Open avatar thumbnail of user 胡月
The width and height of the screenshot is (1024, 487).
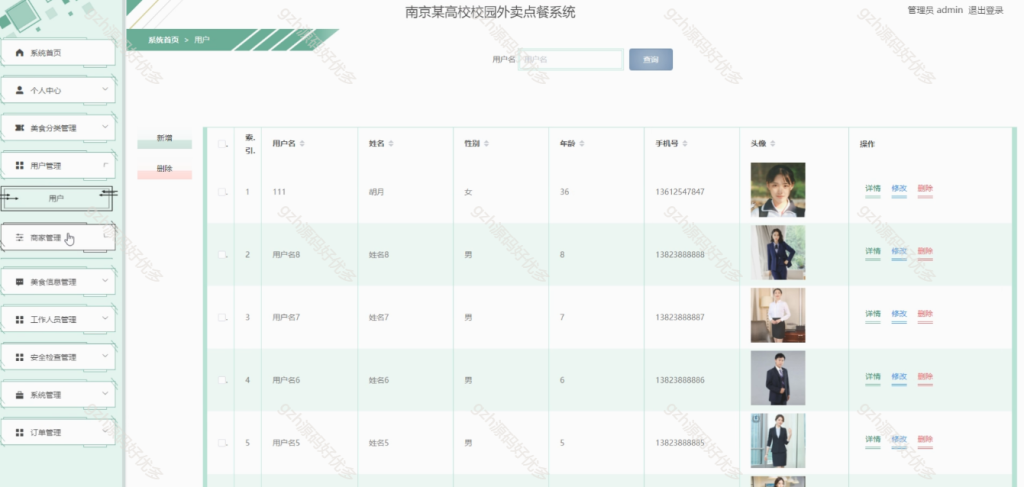pyautogui.click(x=778, y=190)
